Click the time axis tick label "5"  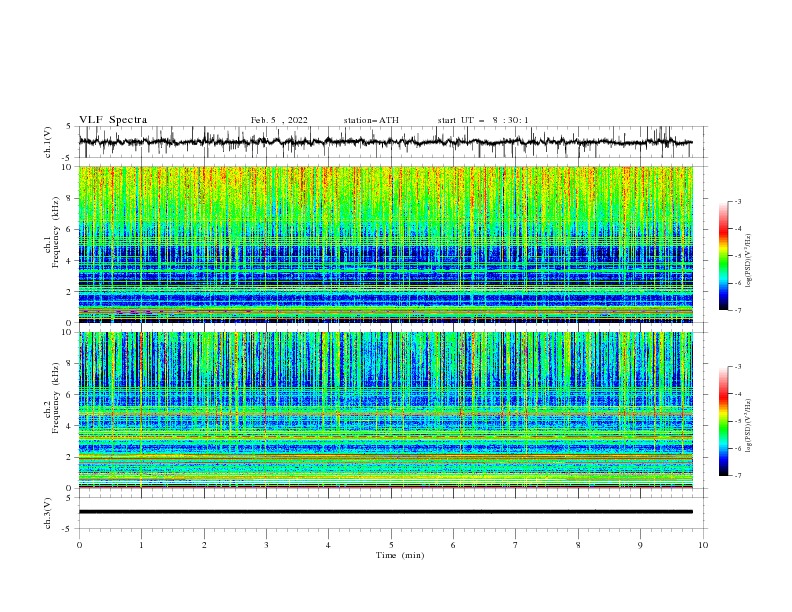[391, 545]
